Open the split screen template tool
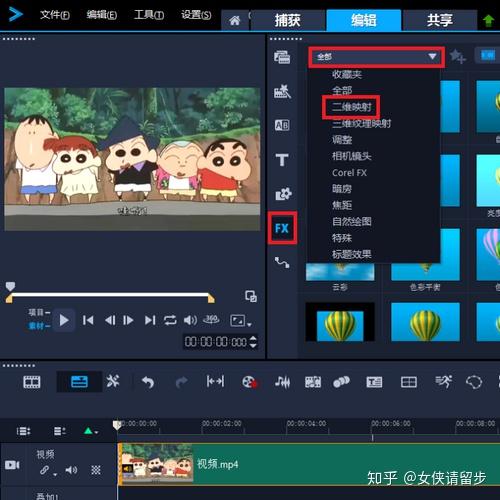The height and width of the screenshot is (500, 500). (x=409, y=382)
